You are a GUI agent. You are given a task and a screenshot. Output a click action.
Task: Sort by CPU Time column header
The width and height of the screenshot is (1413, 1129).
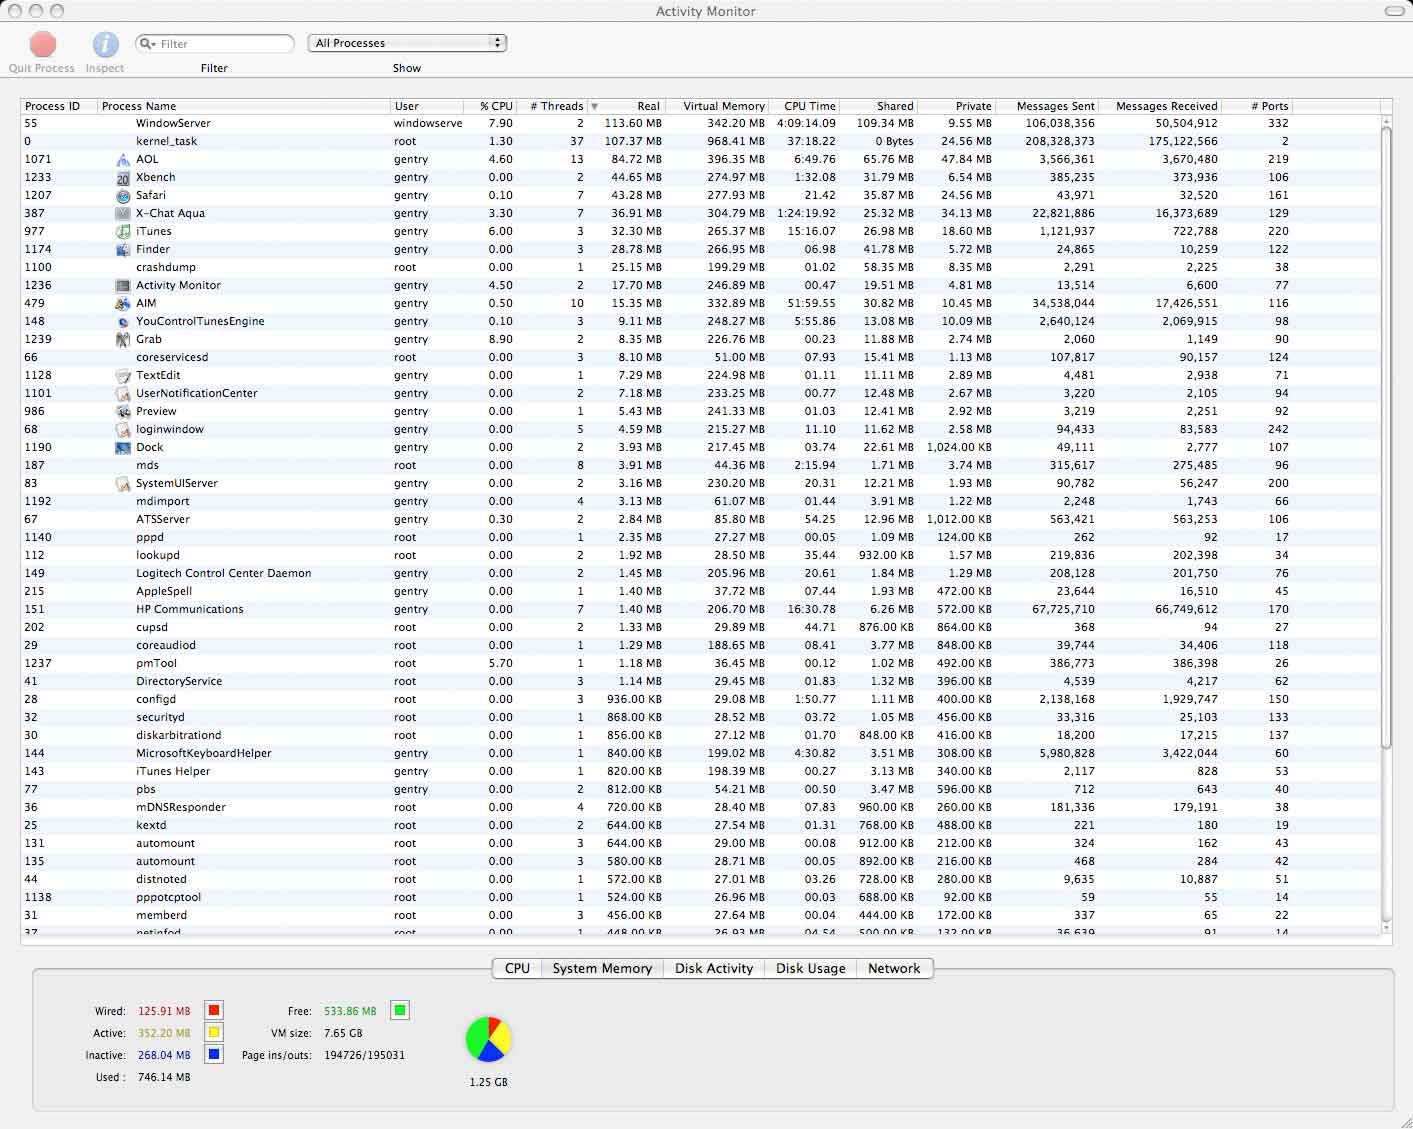pyautogui.click(x=804, y=106)
